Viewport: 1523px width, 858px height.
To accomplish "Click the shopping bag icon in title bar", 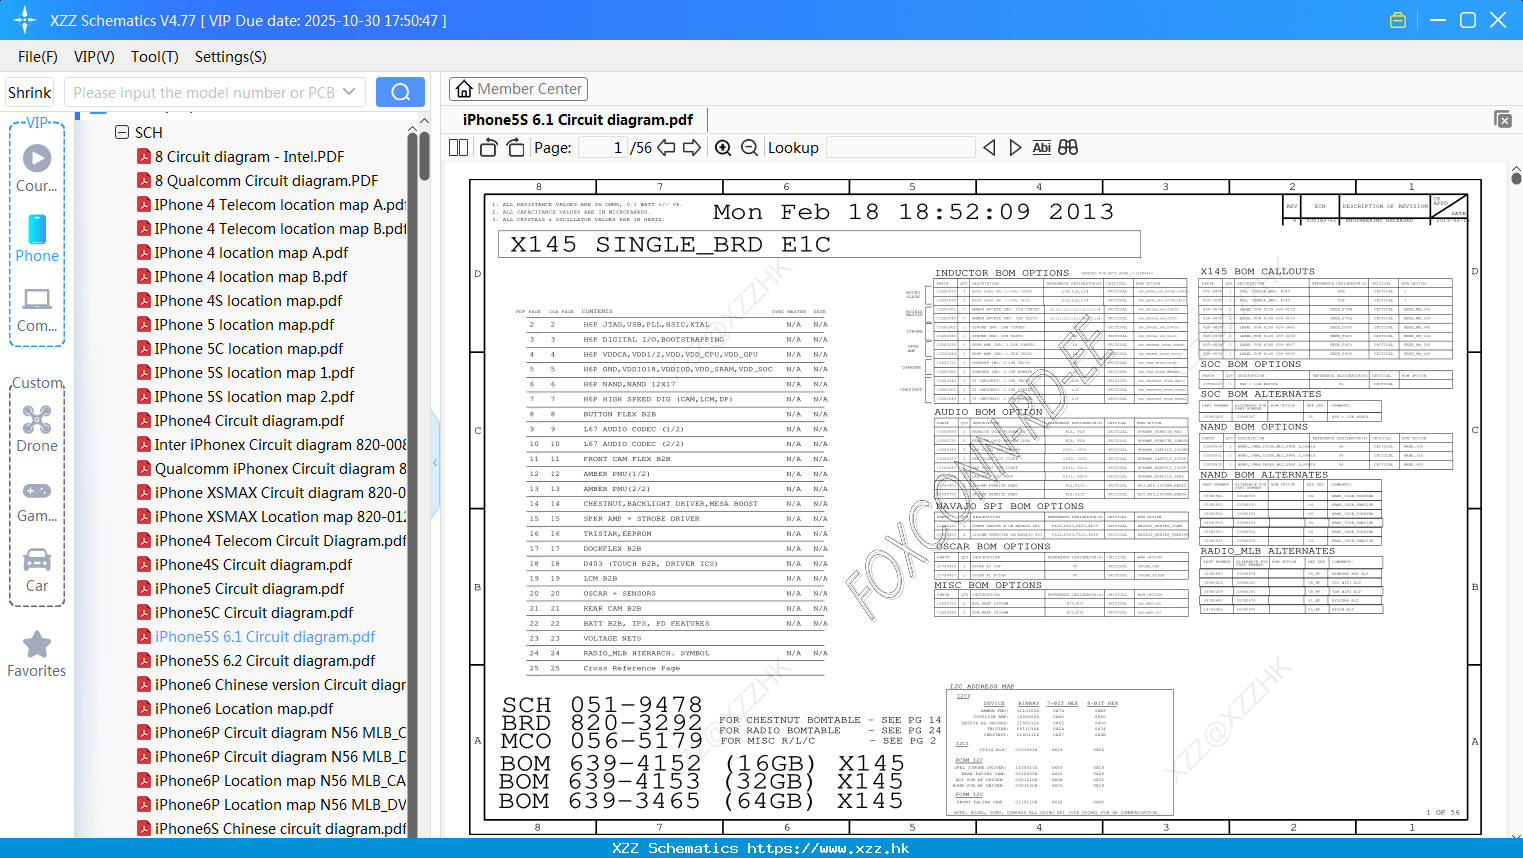I will pos(1398,20).
